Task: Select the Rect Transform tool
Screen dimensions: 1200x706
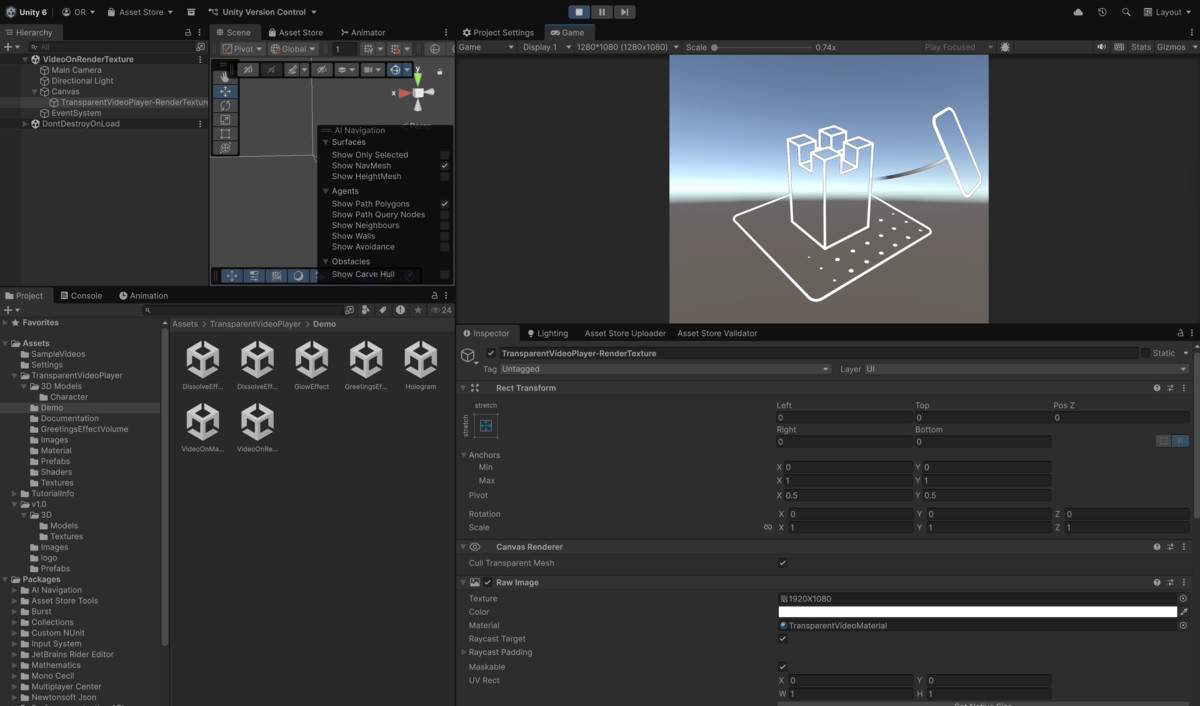Action: (x=225, y=133)
